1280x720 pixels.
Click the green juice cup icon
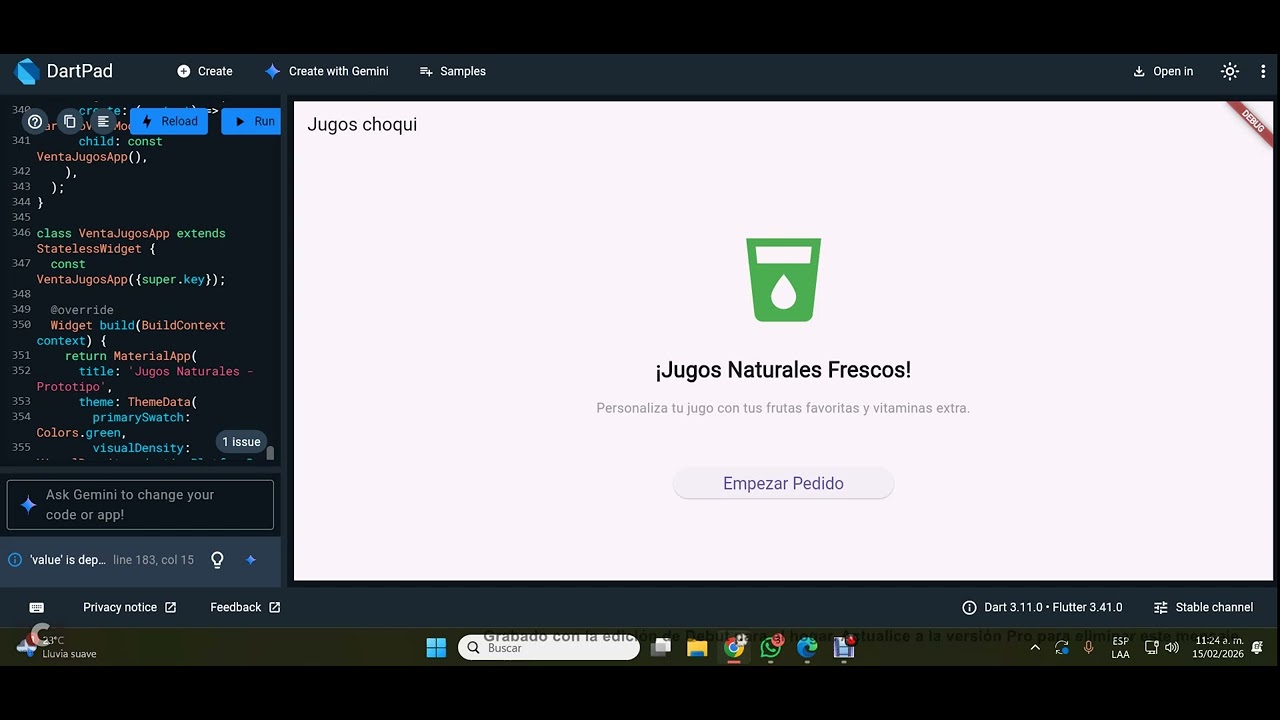(784, 280)
